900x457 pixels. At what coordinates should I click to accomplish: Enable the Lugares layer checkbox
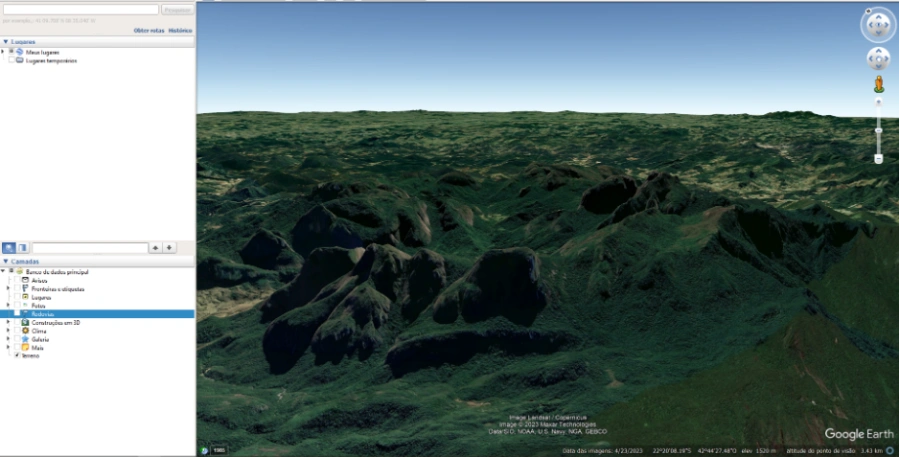pyautogui.click(x=17, y=297)
